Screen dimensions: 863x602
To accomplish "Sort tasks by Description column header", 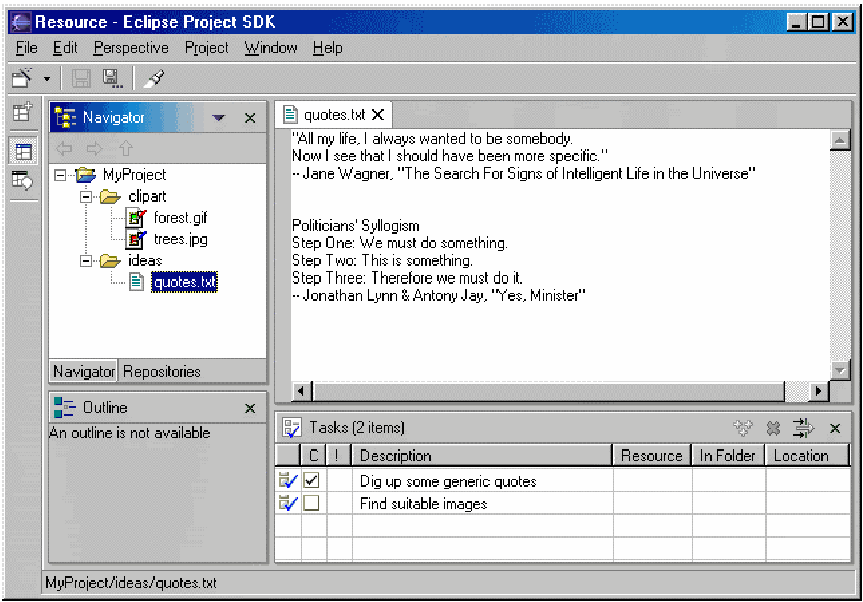I will point(483,456).
